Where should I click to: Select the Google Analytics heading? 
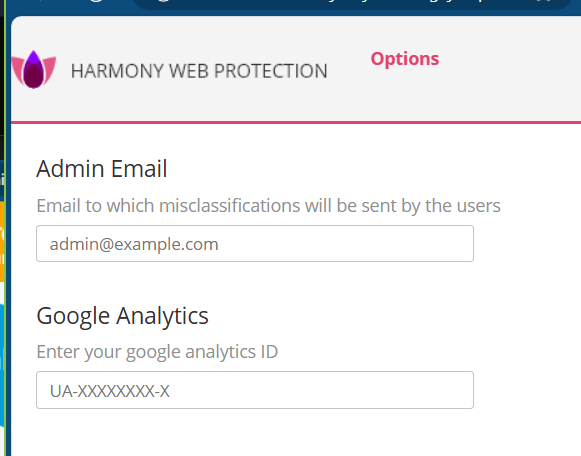122,316
